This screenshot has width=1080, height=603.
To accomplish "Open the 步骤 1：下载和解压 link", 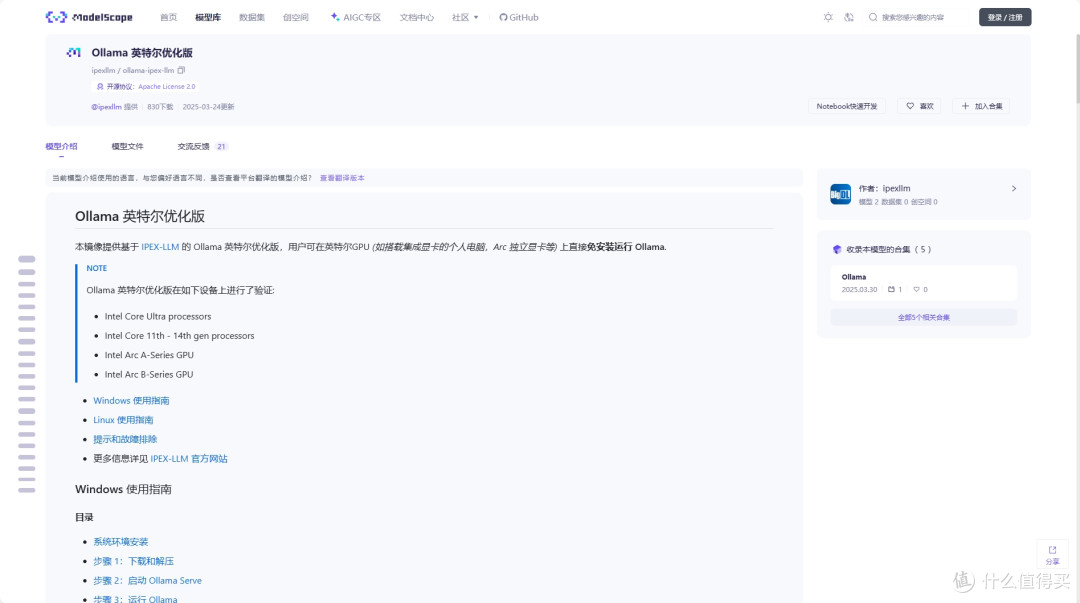I will [134, 561].
